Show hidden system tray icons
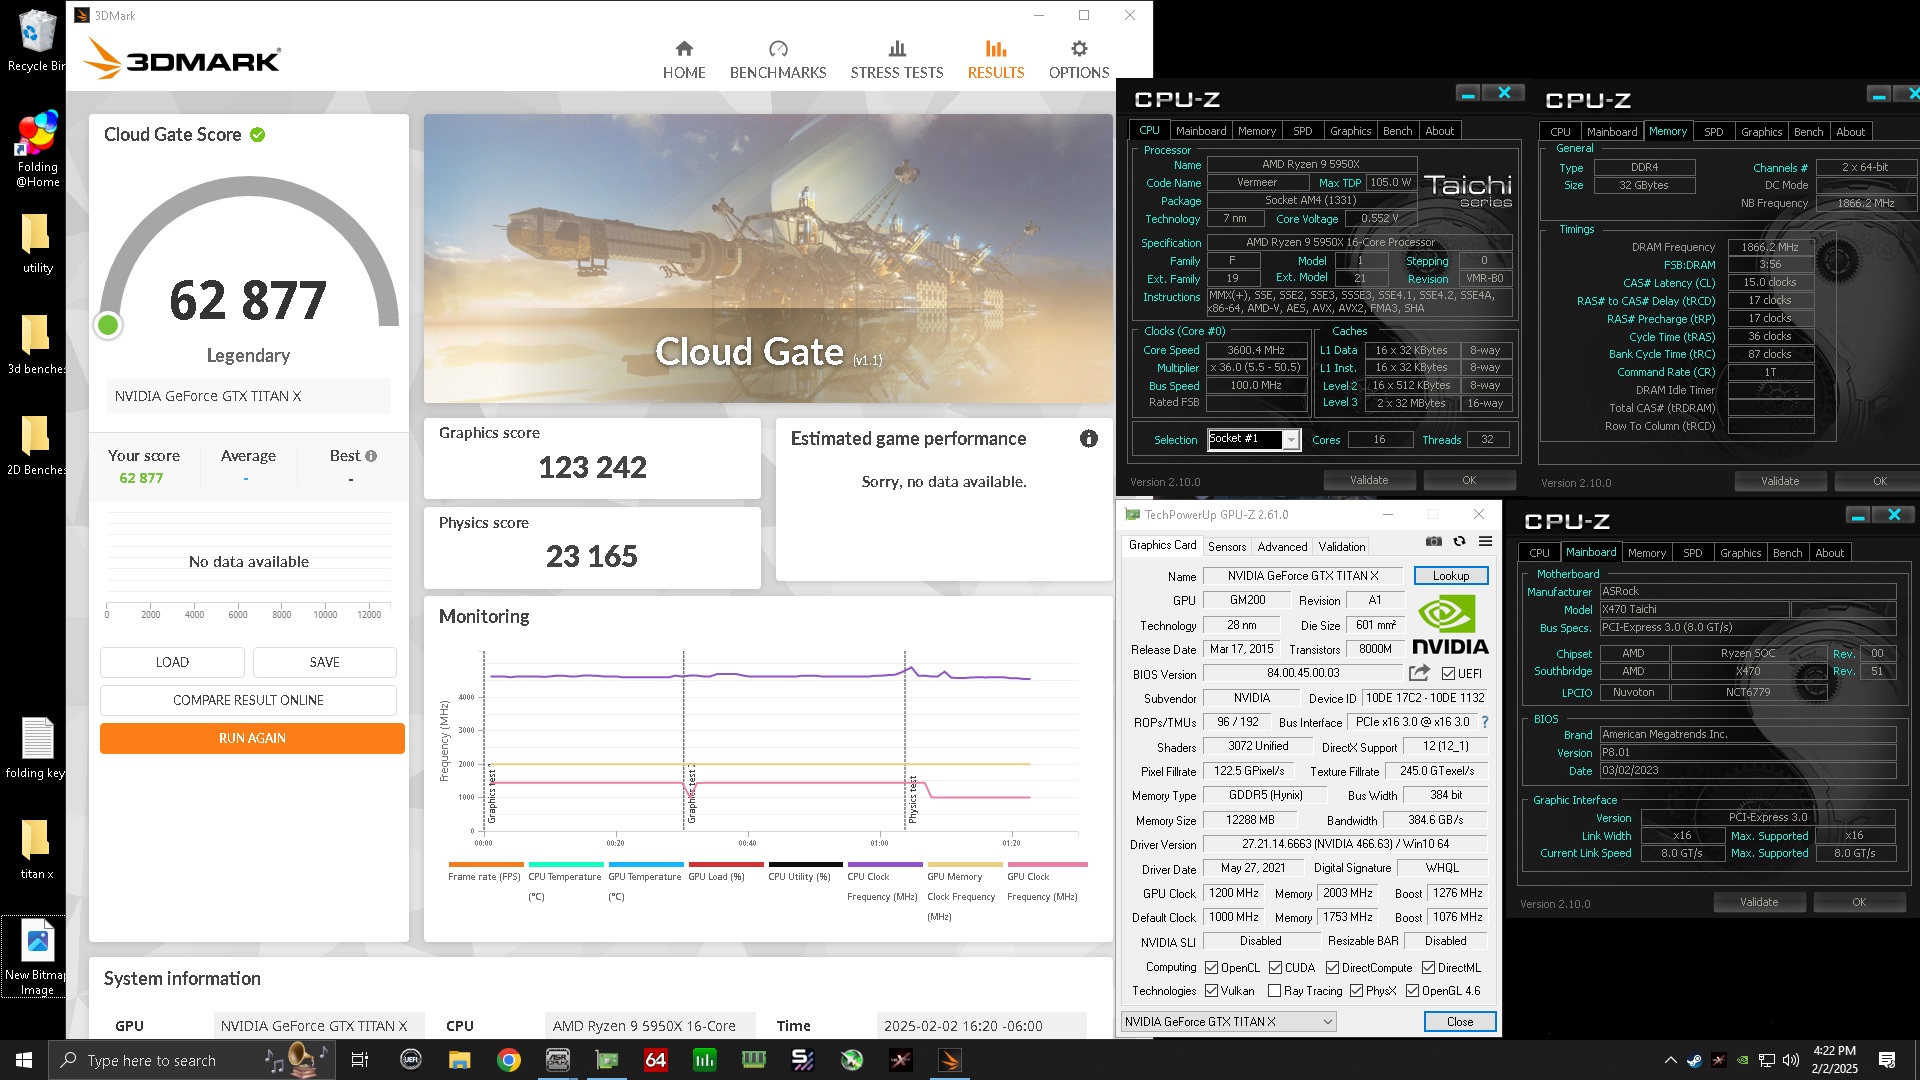This screenshot has width=1920, height=1080. [x=1670, y=1060]
